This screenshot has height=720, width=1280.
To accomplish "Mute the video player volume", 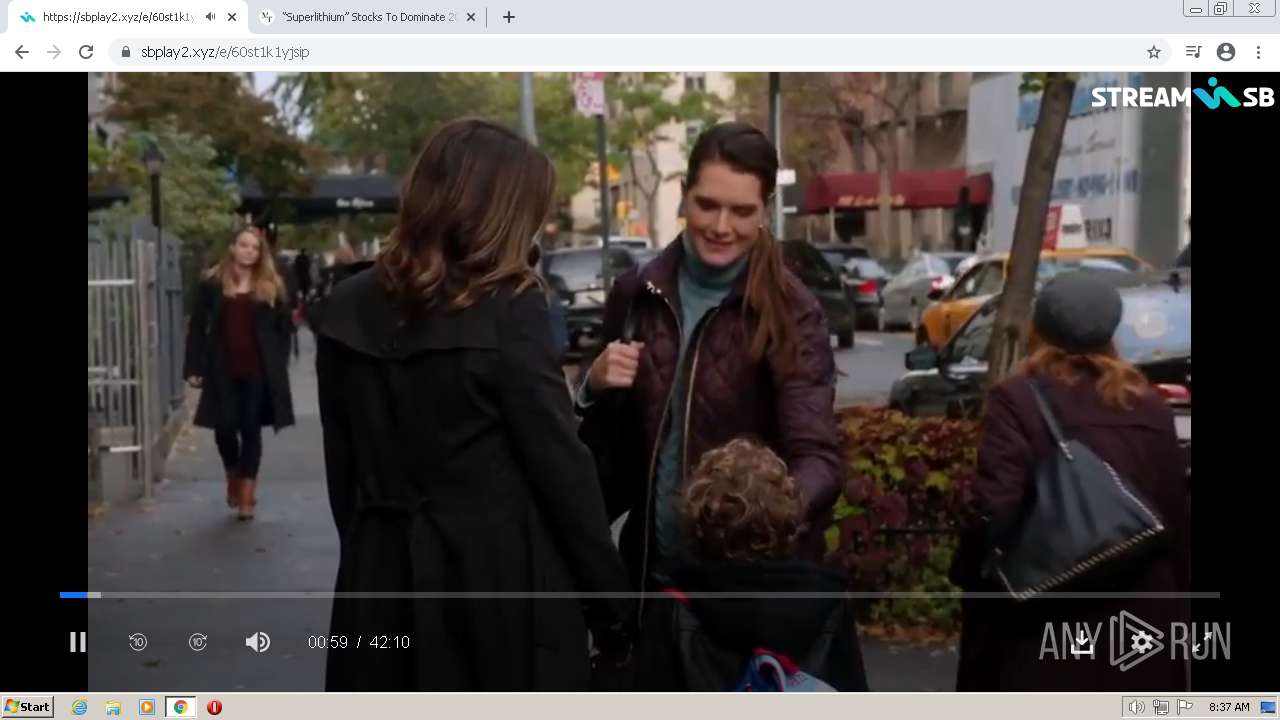I will pos(258,642).
